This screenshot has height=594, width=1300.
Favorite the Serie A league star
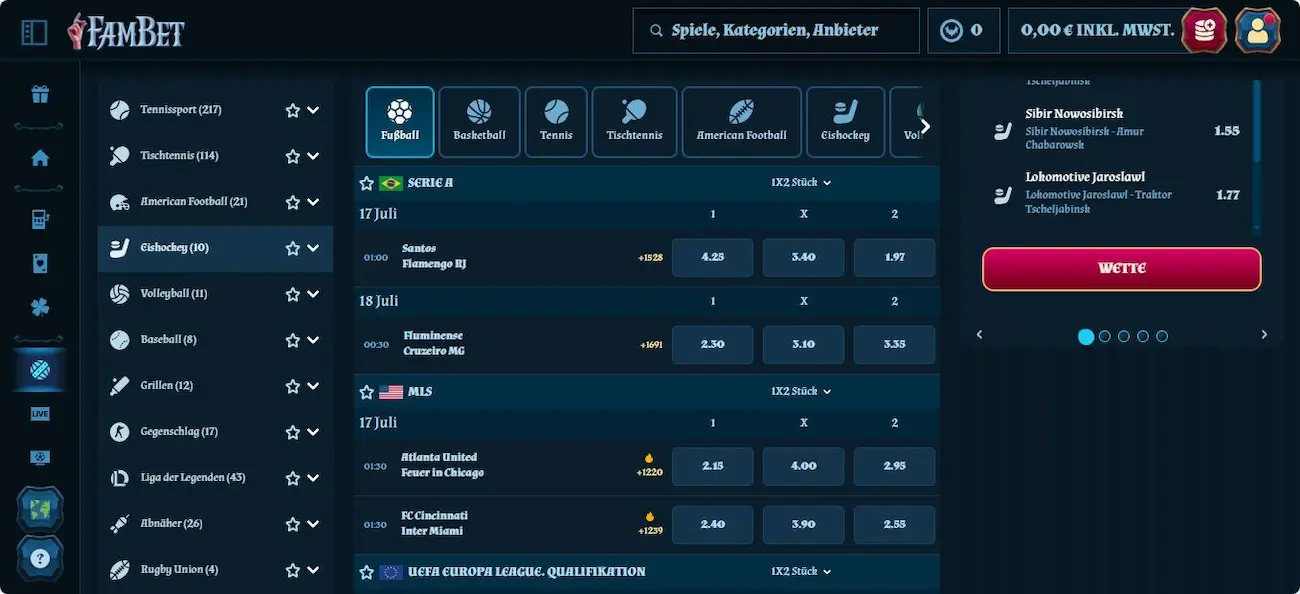(367, 183)
